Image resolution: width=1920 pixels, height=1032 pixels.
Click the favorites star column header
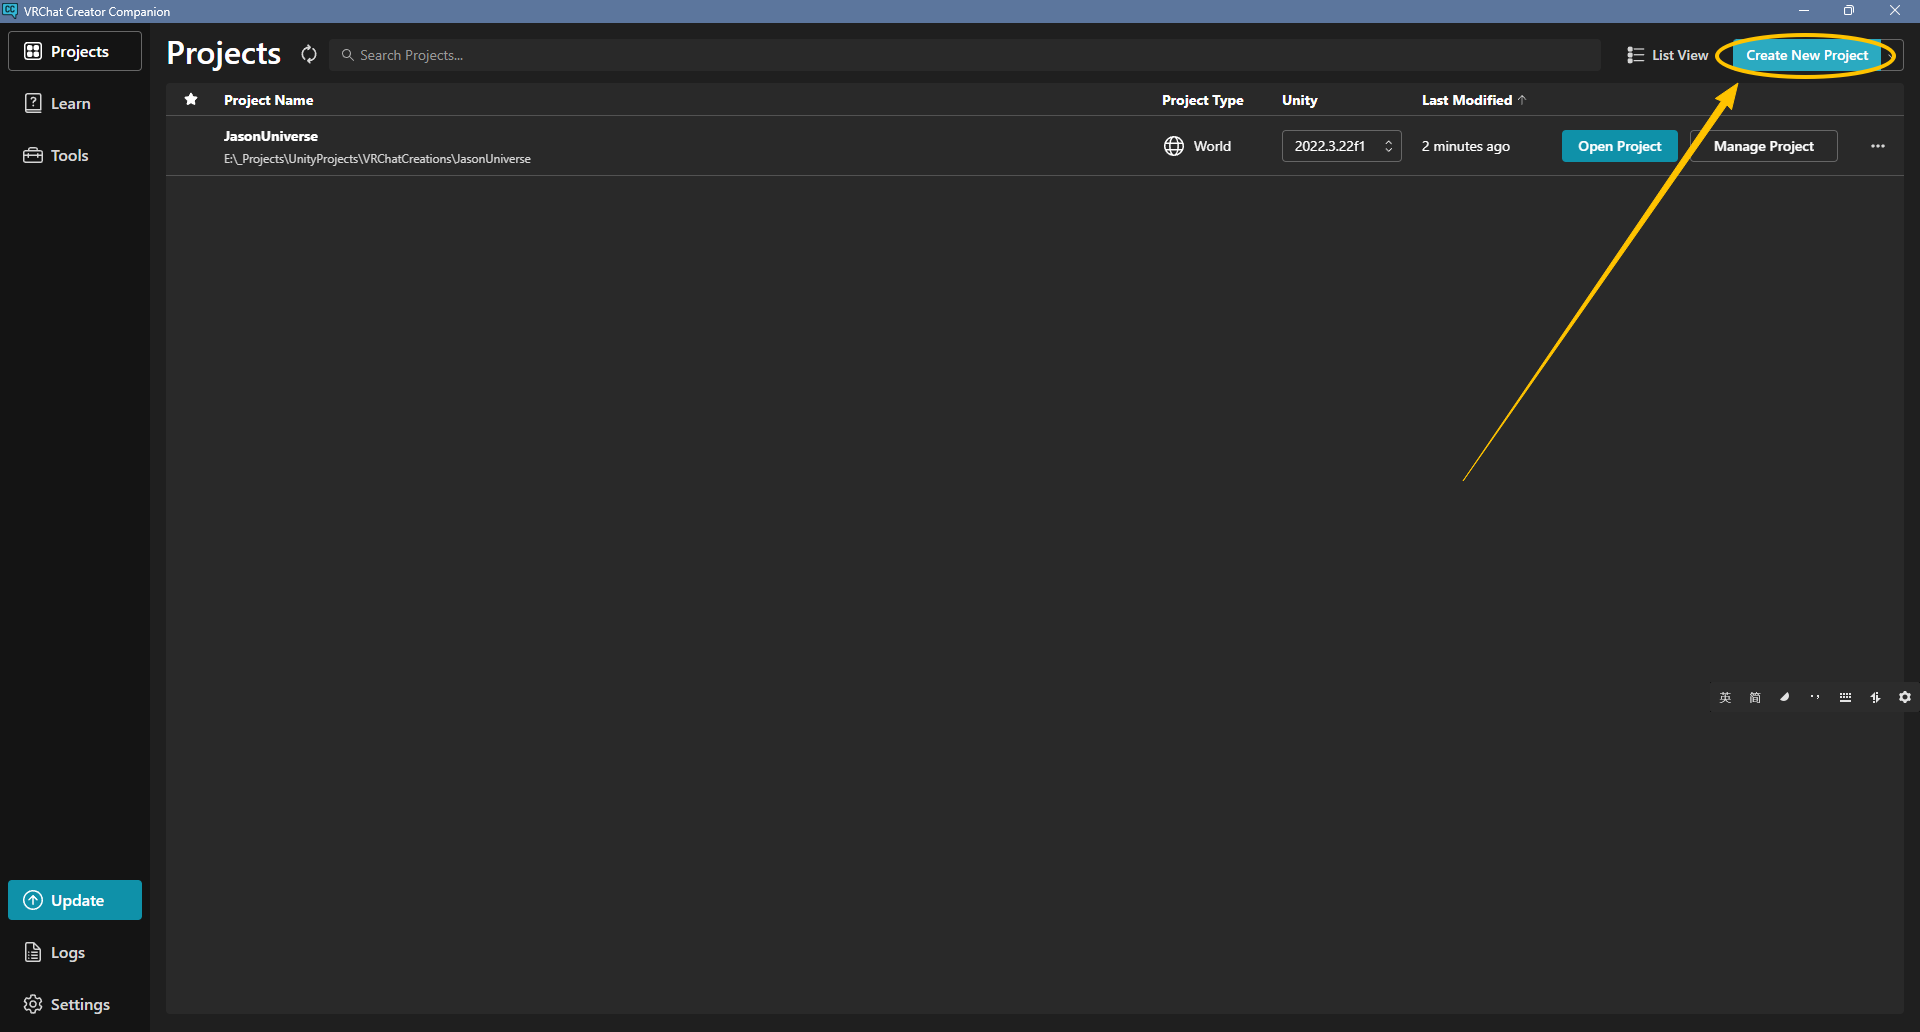tap(191, 99)
